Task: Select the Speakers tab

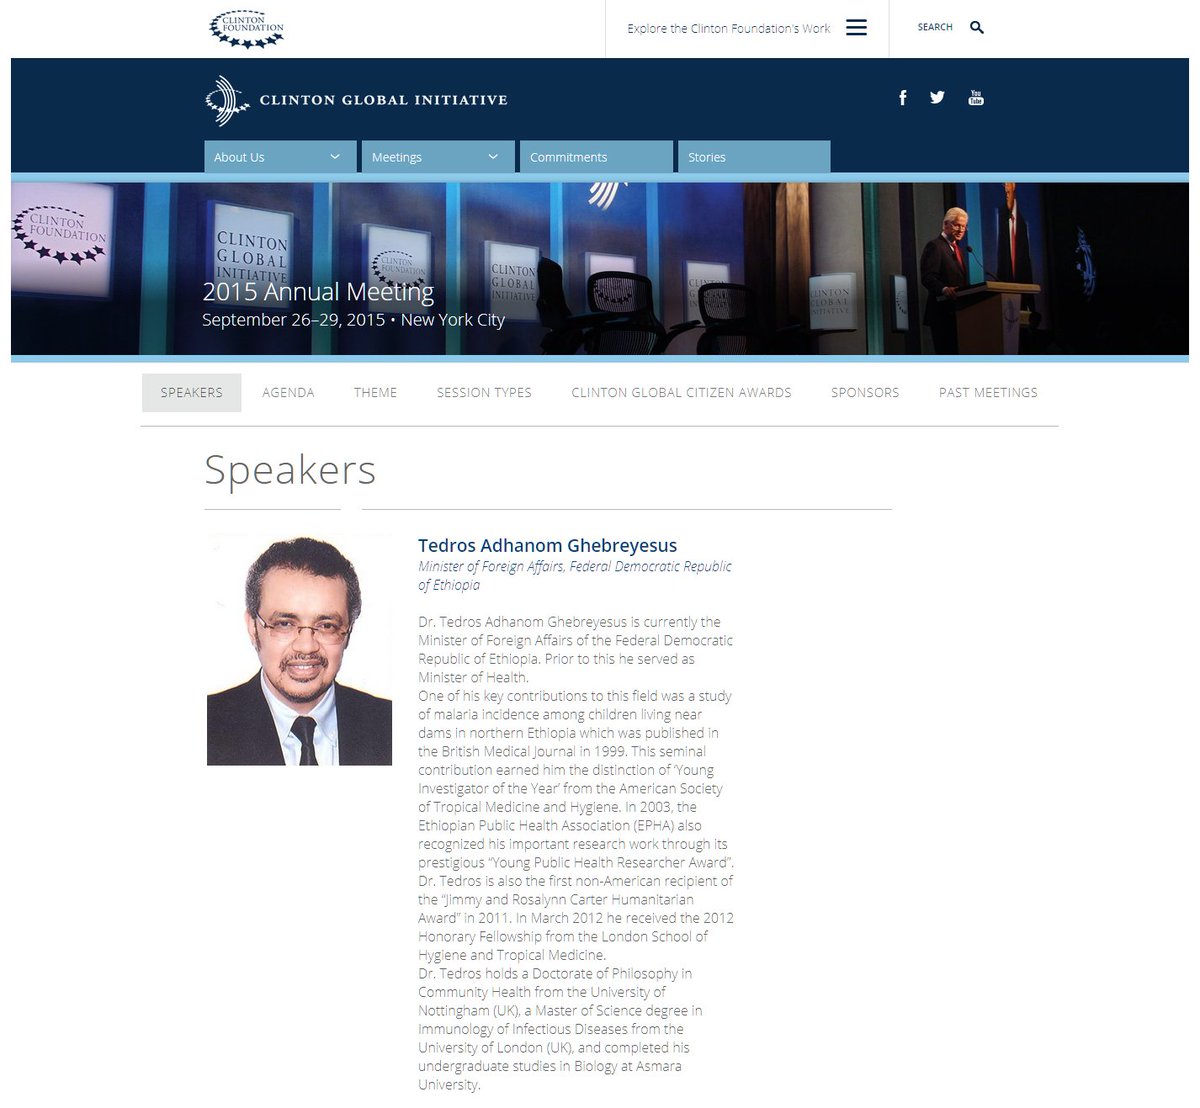Action: 192,393
